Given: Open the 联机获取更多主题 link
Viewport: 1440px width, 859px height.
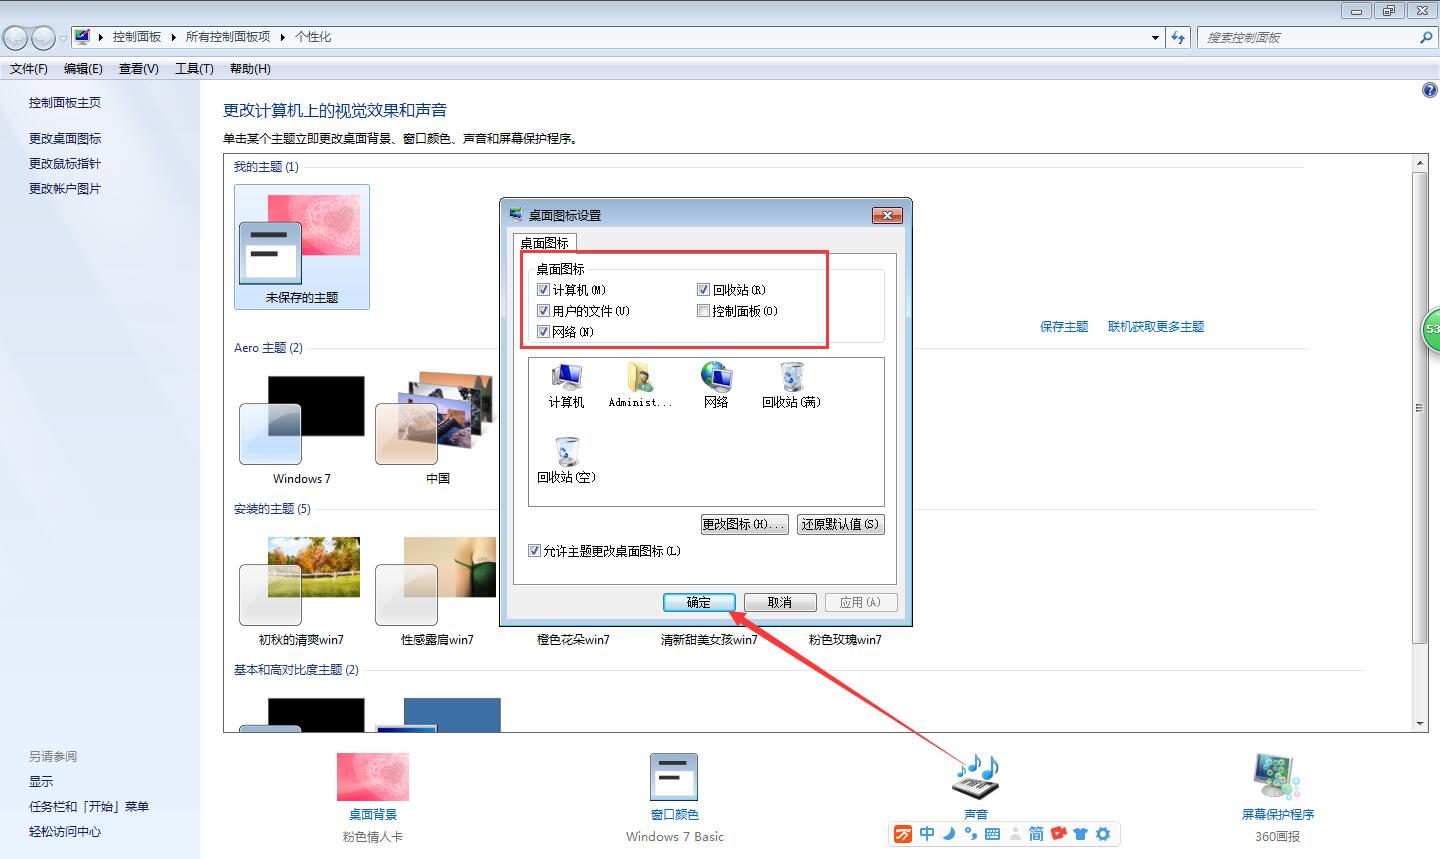Looking at the screenshot, I should pyautogui.click(x=1156, y=327).
